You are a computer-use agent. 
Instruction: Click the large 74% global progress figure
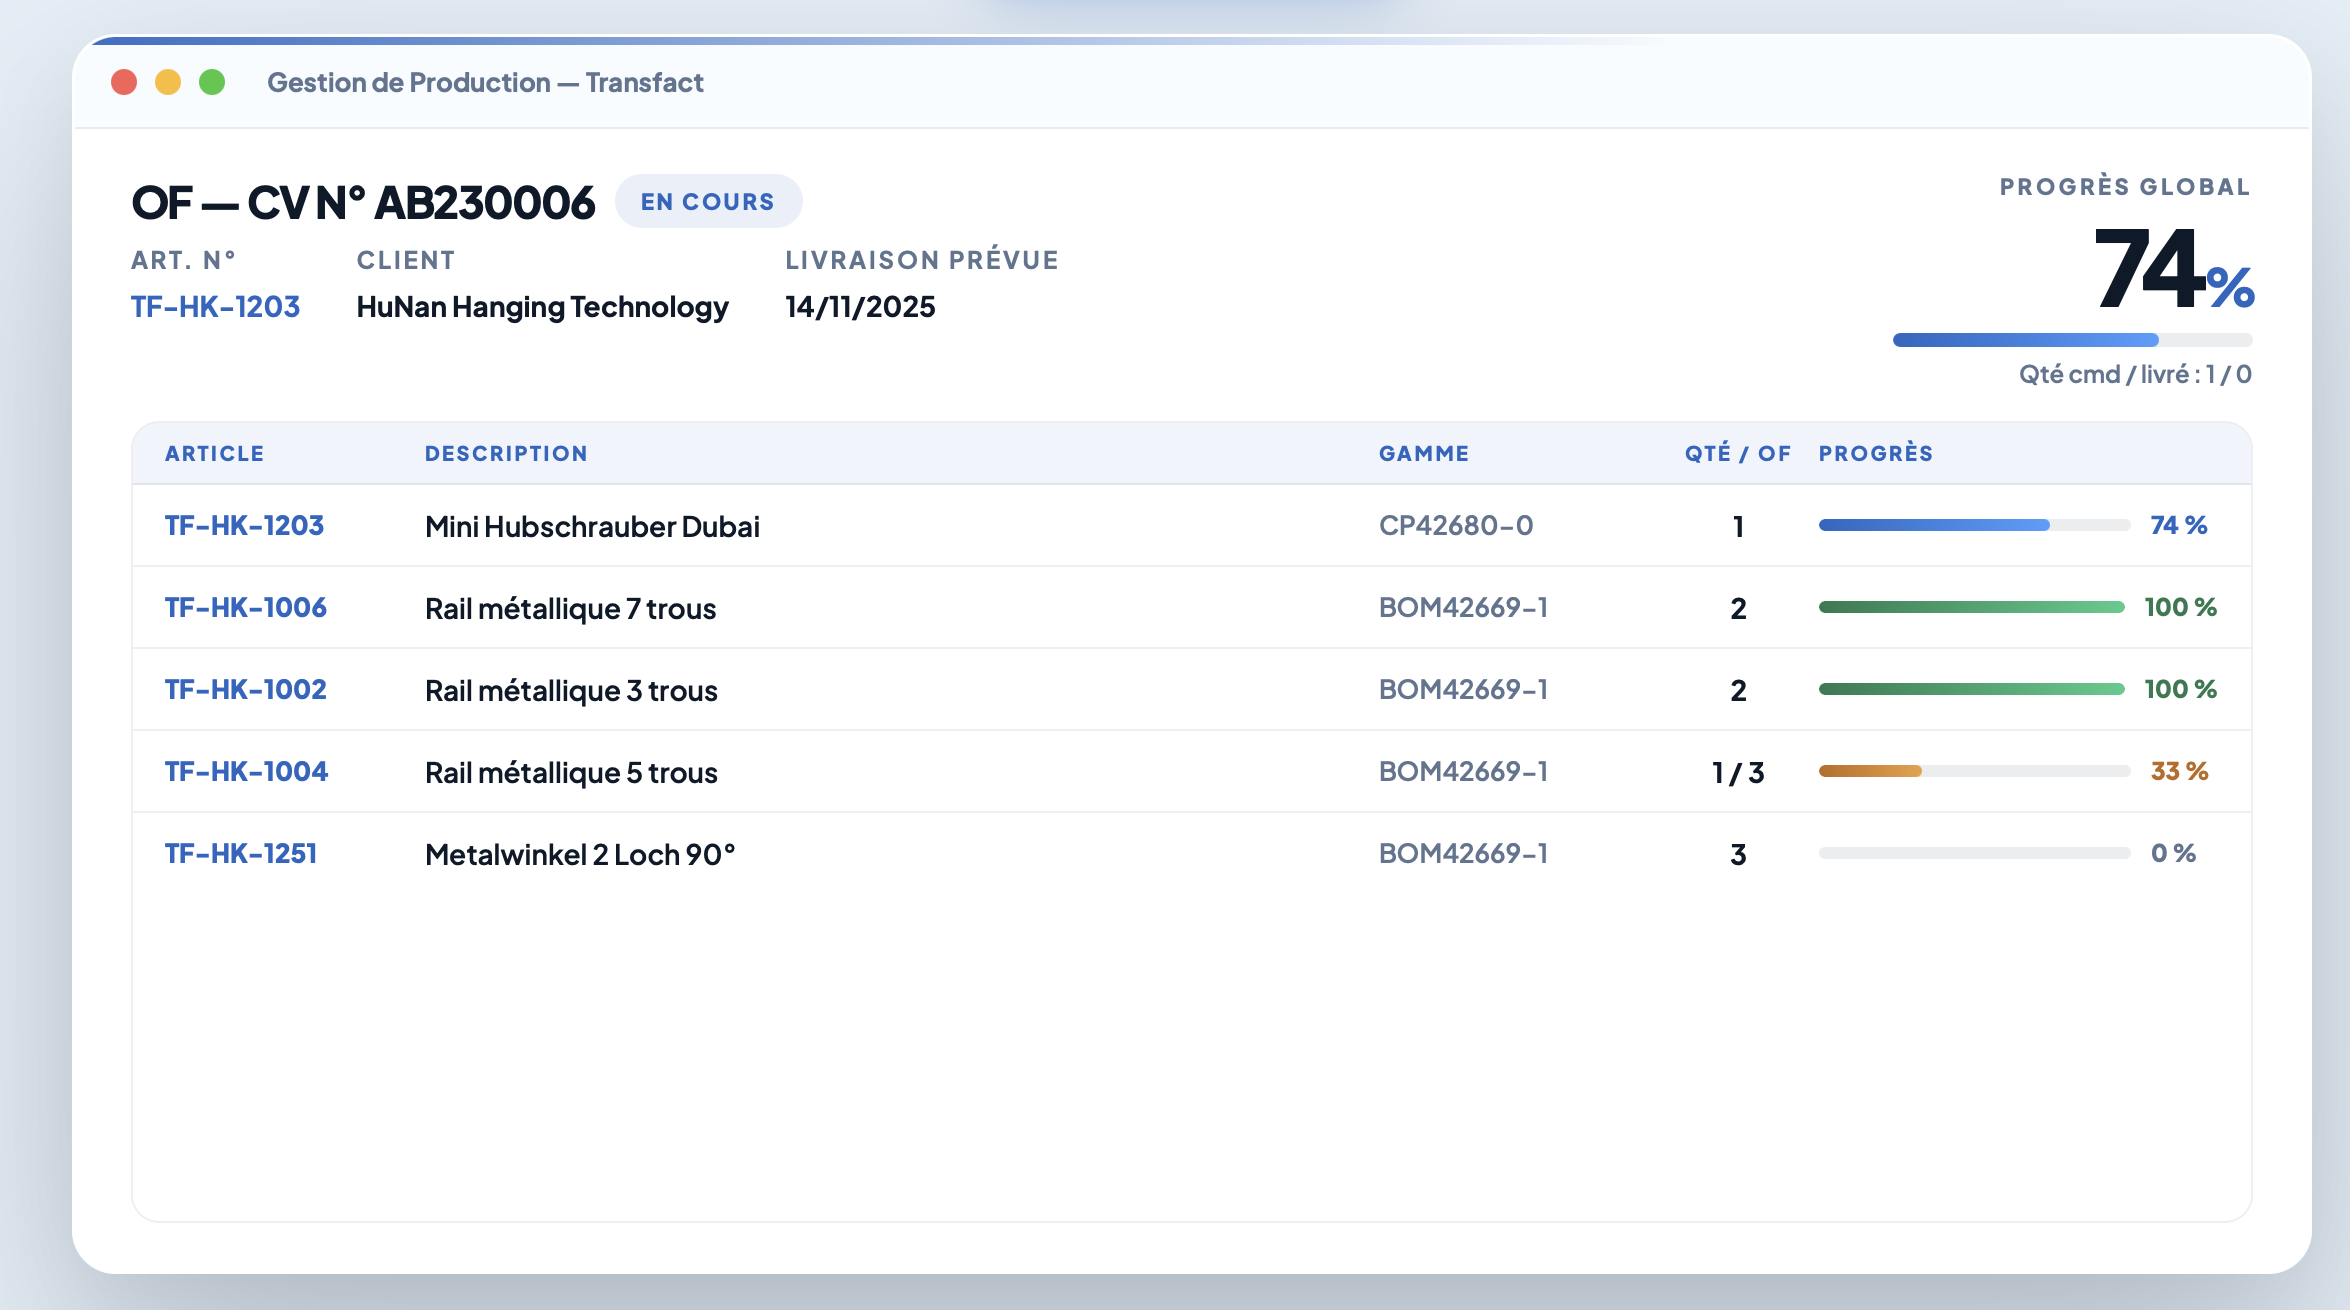[x=2173, y=268]
